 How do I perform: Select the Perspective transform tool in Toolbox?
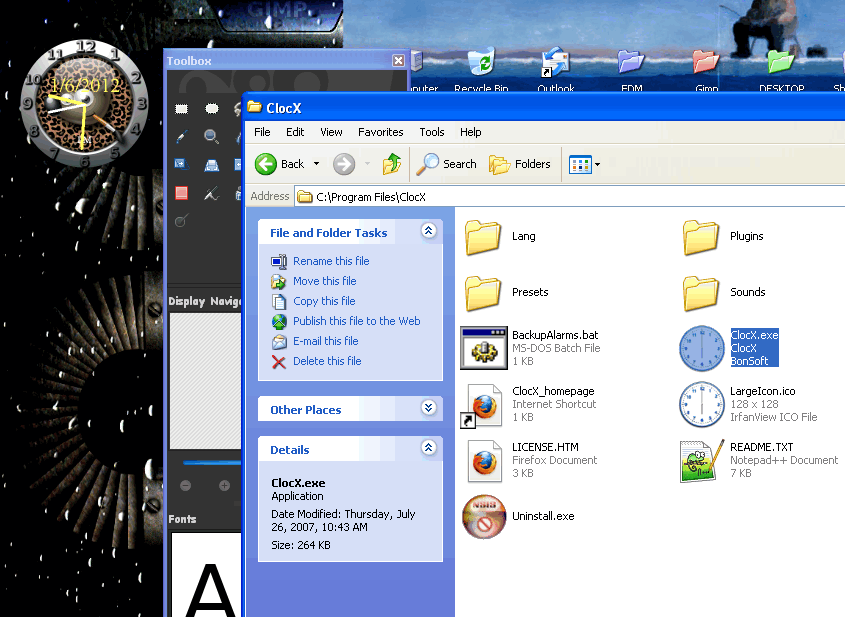pos(211,165)
